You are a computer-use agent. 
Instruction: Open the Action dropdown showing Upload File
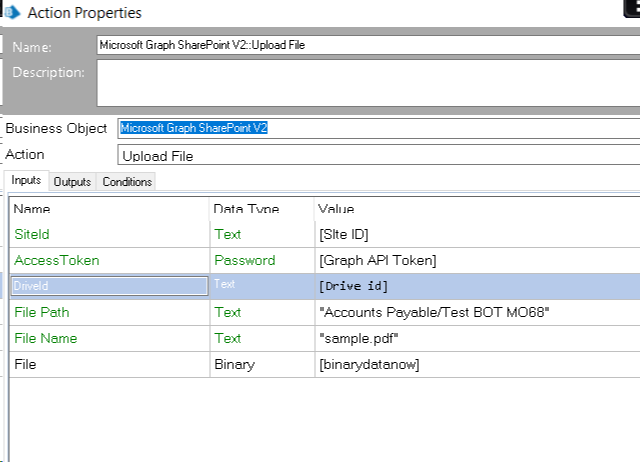[x=378, y=156]
